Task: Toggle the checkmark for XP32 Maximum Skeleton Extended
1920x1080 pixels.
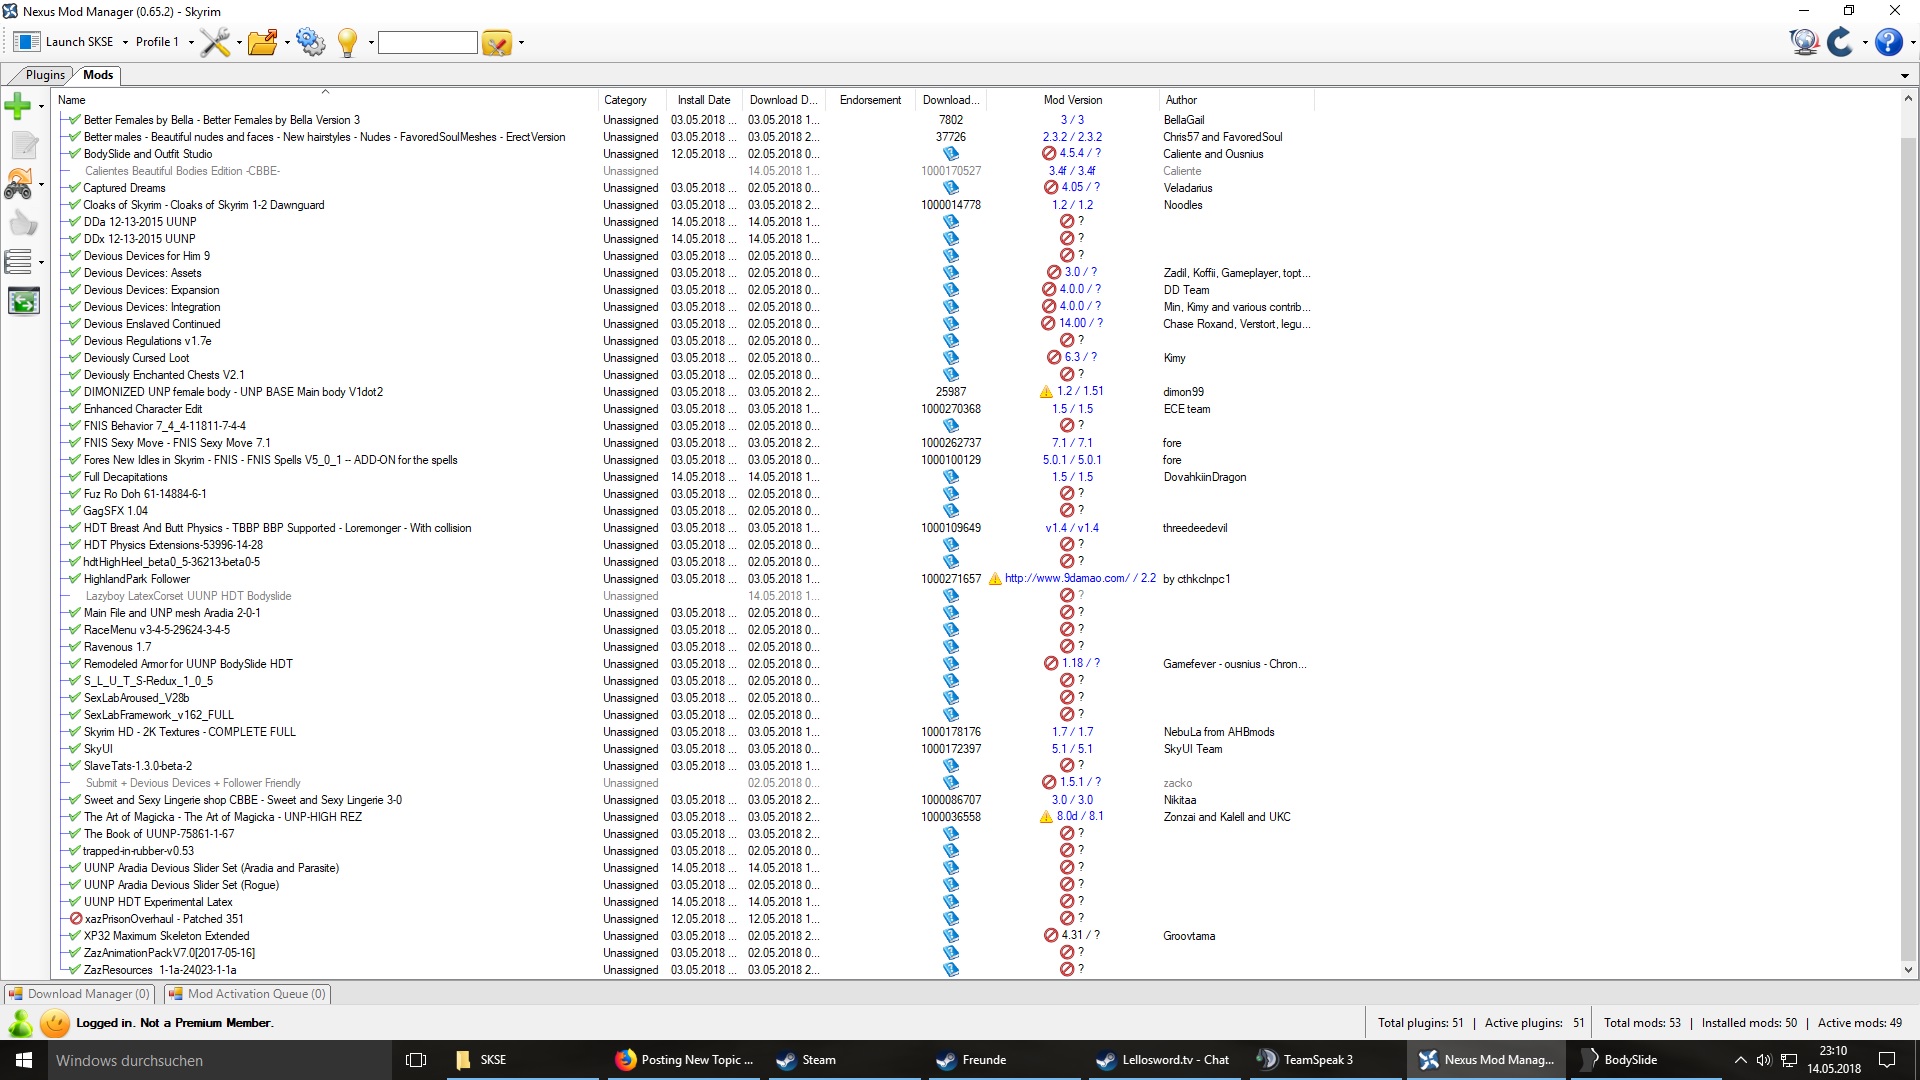Action: (75, 936)
